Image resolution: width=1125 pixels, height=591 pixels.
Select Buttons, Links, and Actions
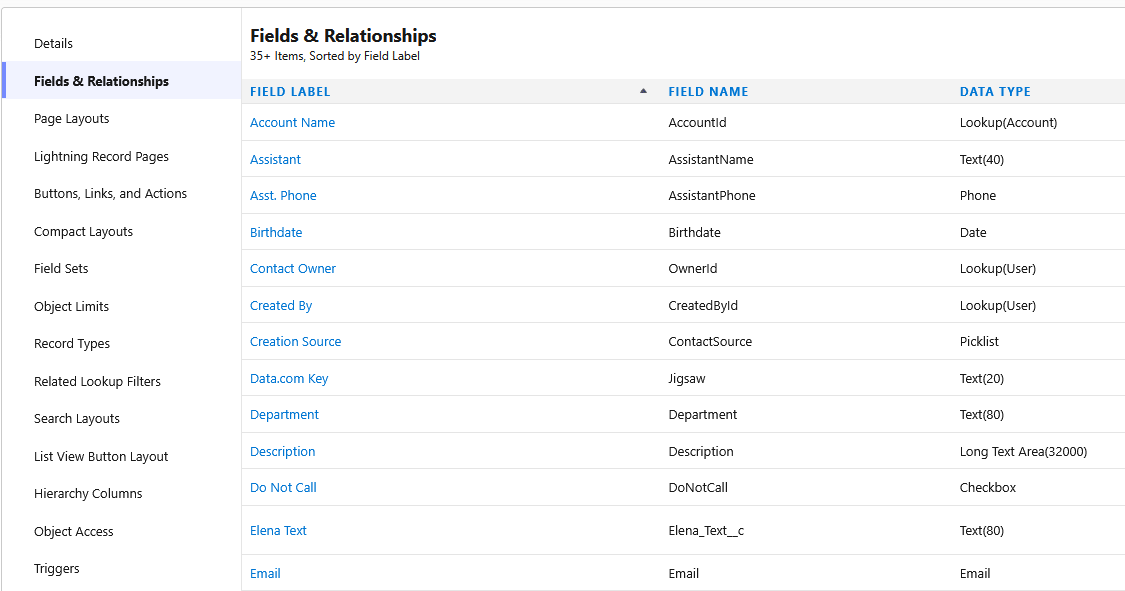(x=110, y=194)
